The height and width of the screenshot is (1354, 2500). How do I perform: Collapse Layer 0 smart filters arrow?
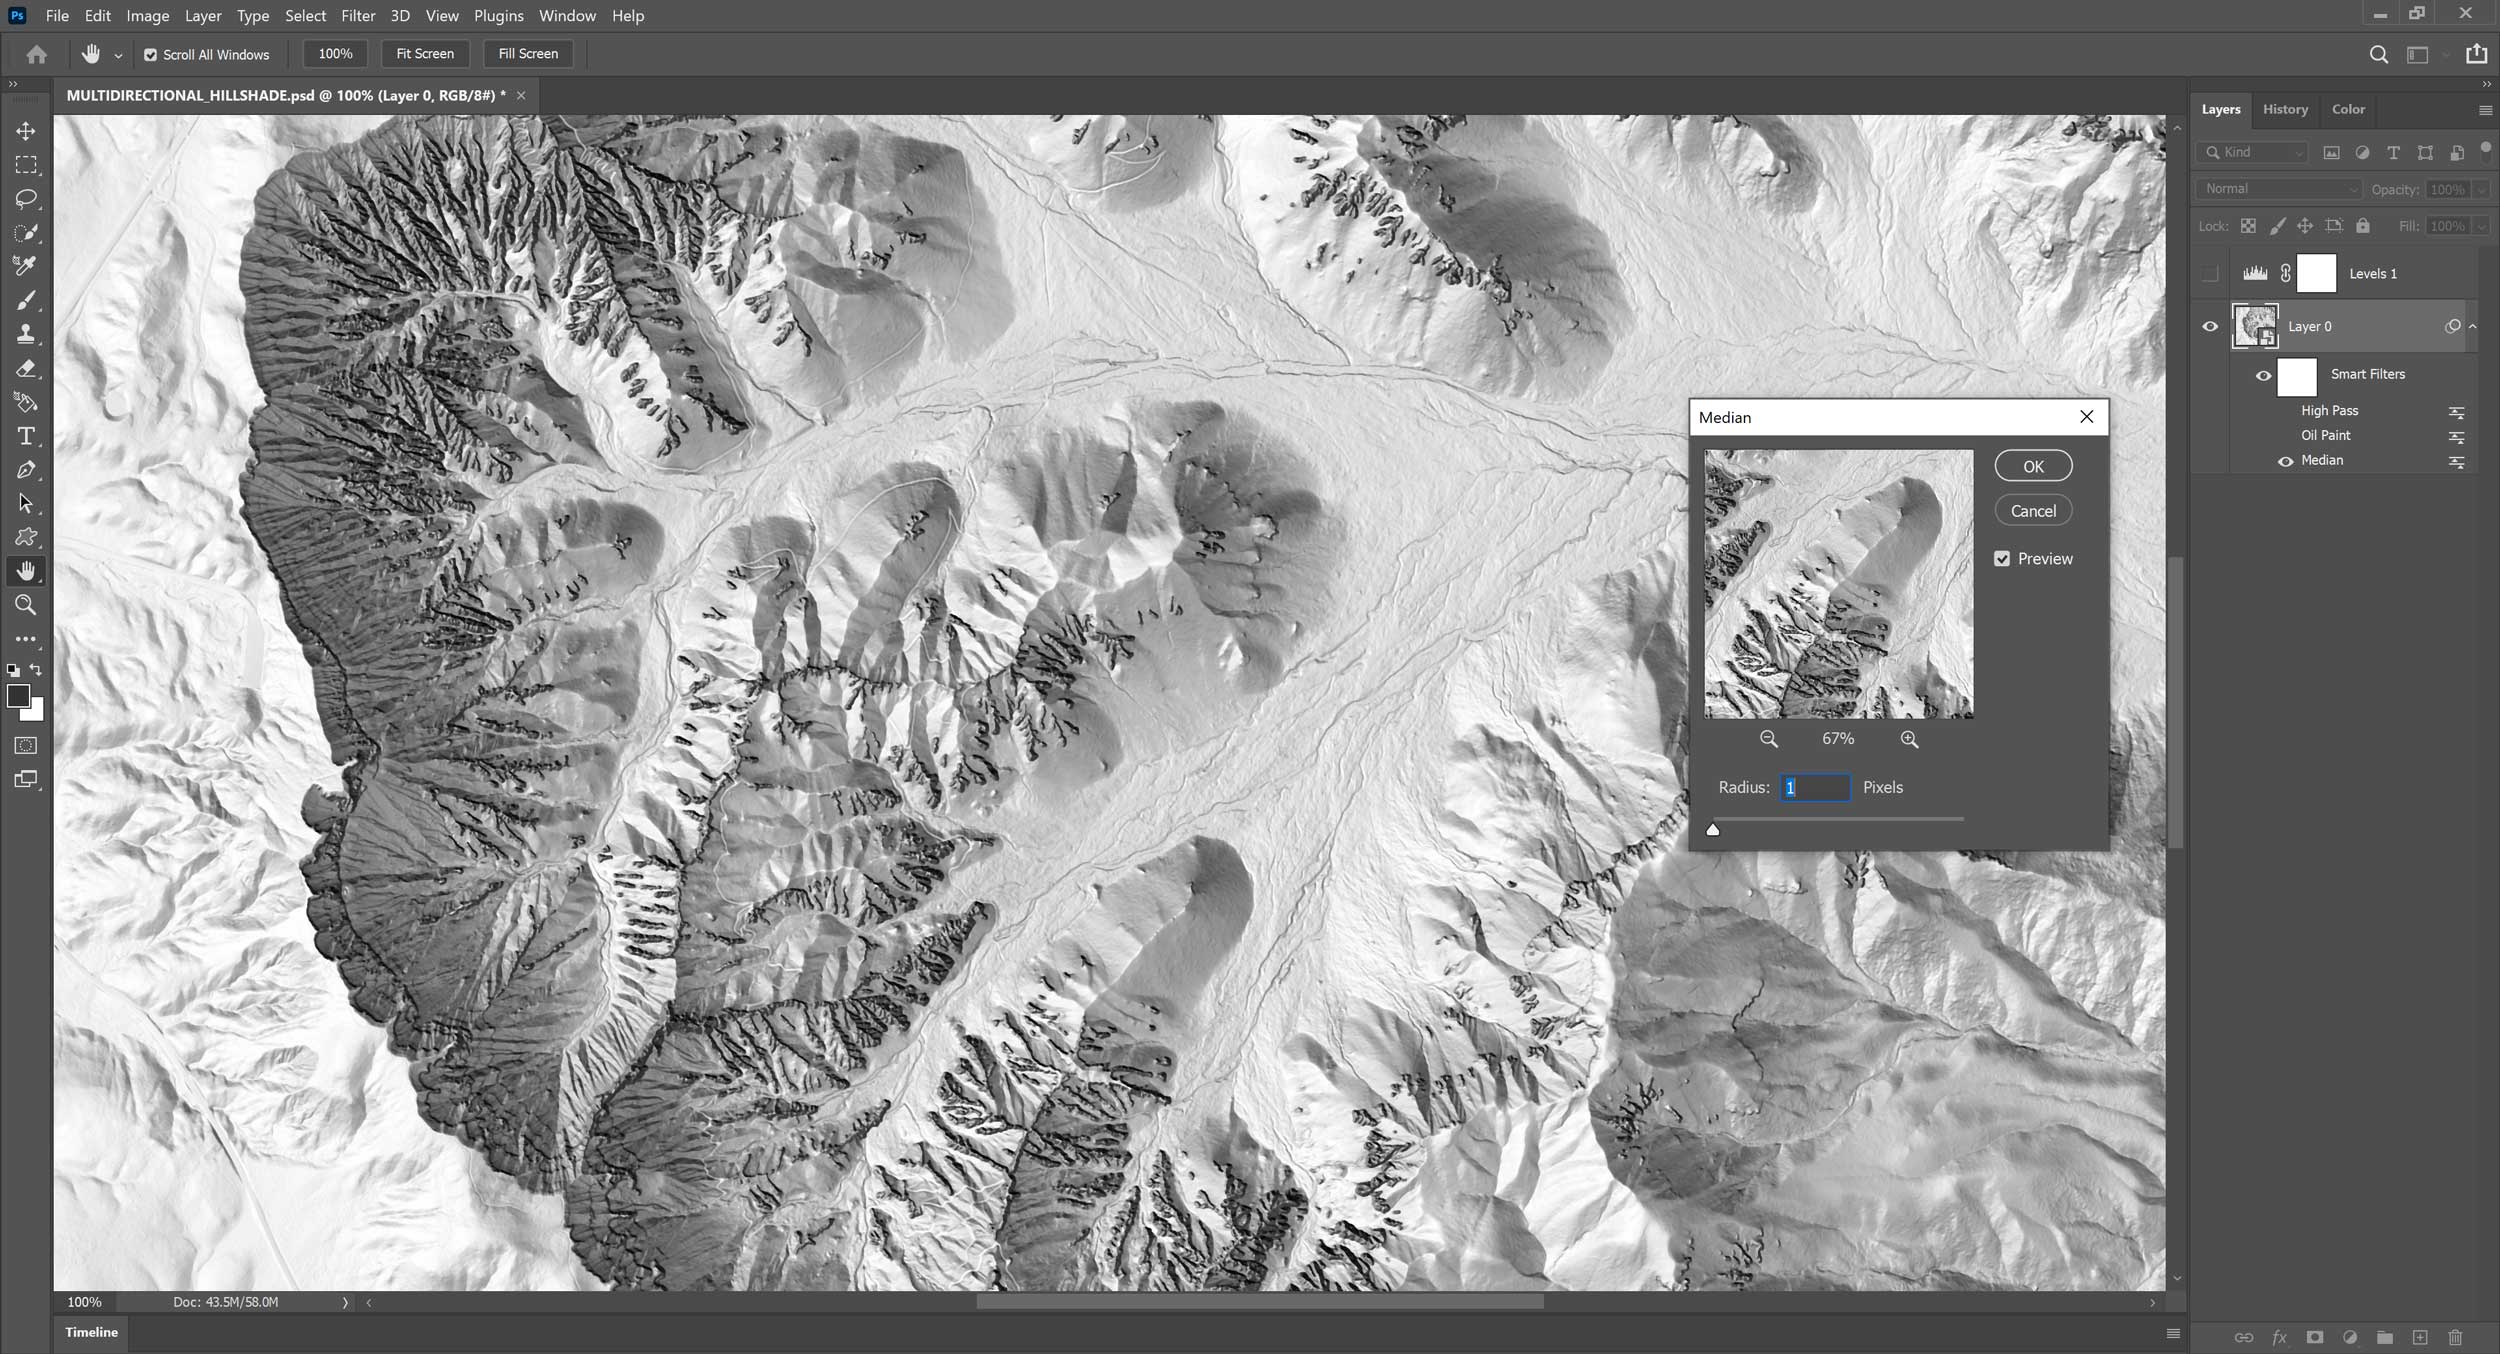coord(2473,327)
